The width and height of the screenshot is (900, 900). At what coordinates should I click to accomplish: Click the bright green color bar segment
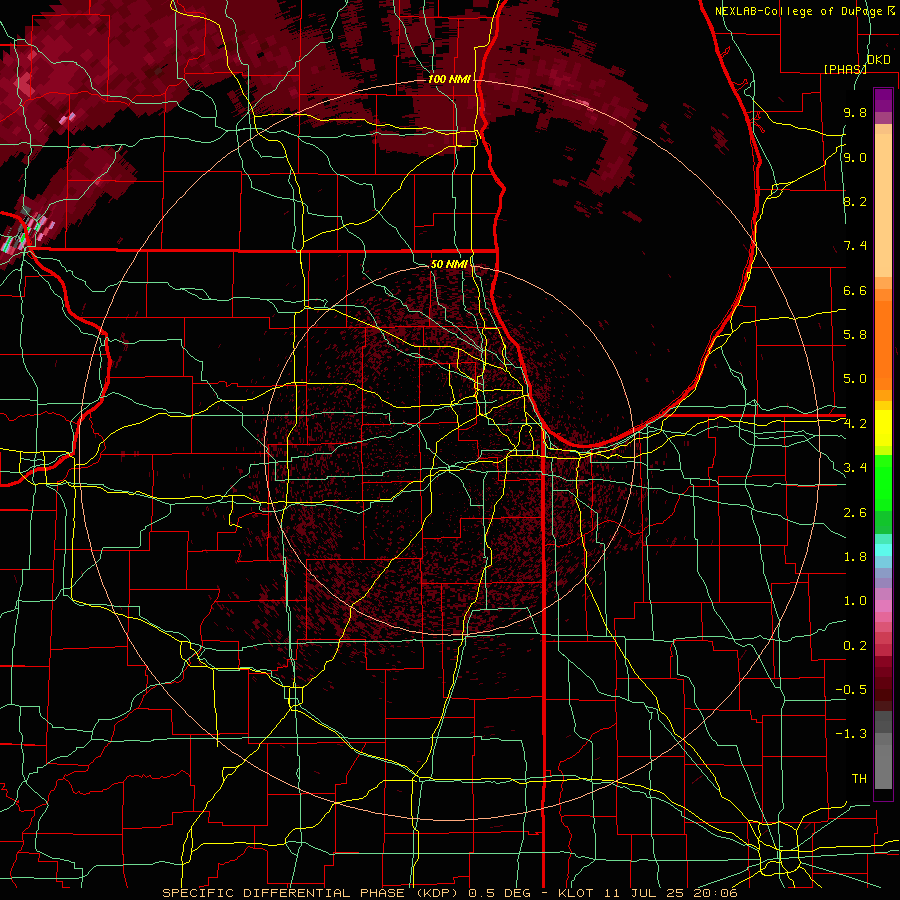point(883,483)
